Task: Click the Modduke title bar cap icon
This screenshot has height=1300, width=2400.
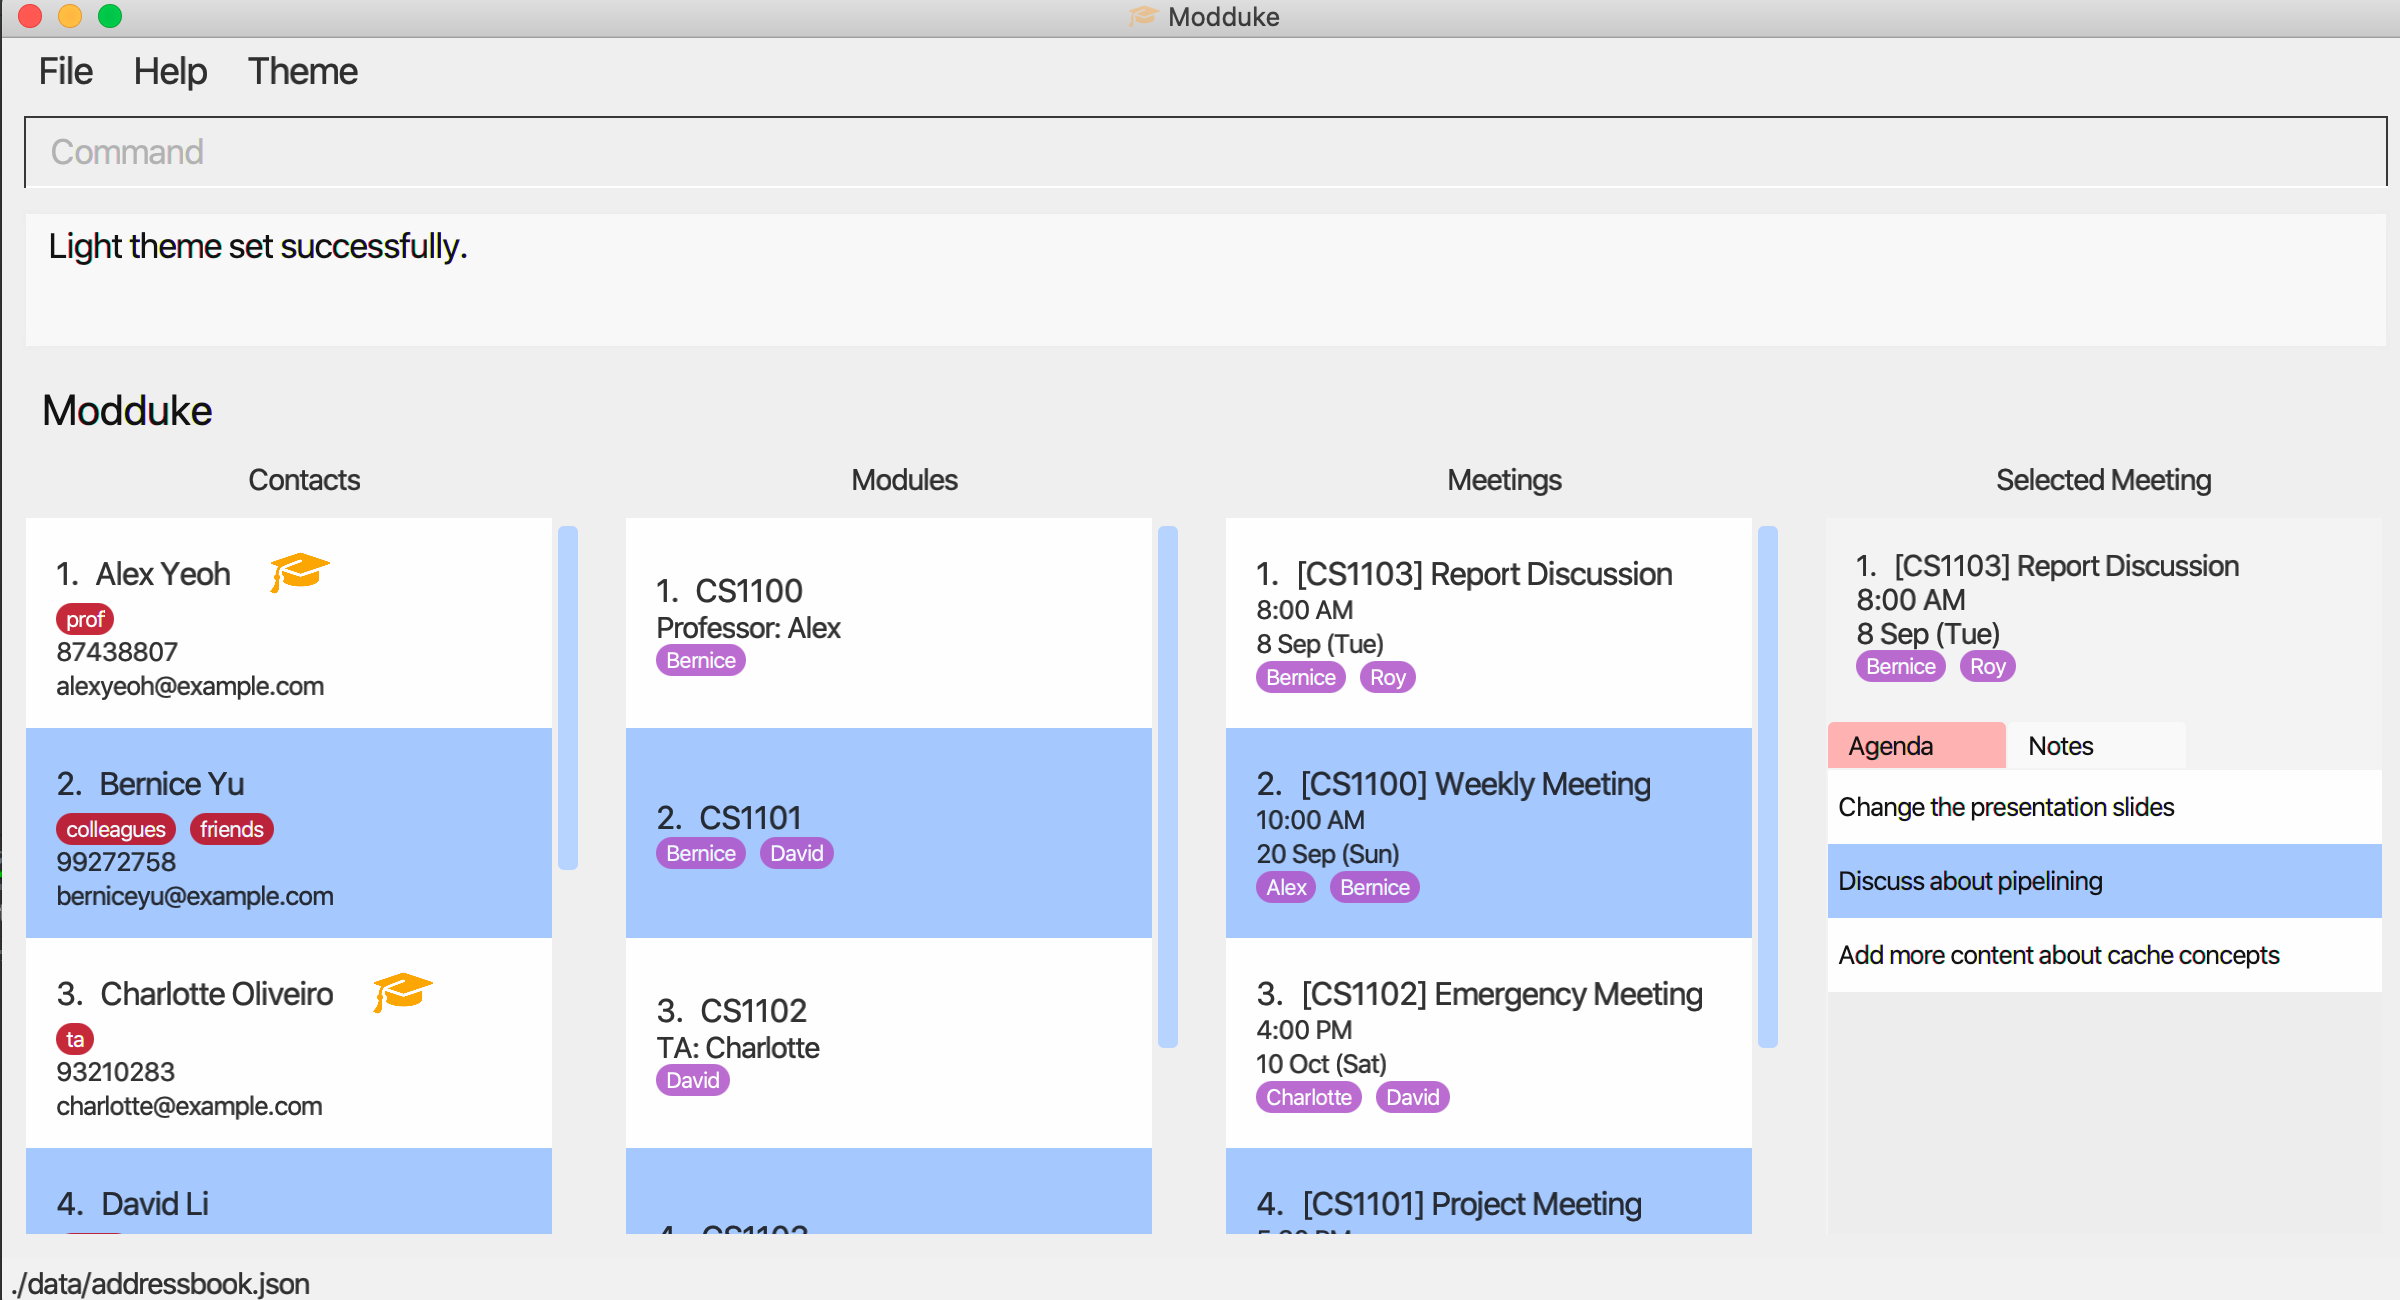Action: coord(1143,16)
